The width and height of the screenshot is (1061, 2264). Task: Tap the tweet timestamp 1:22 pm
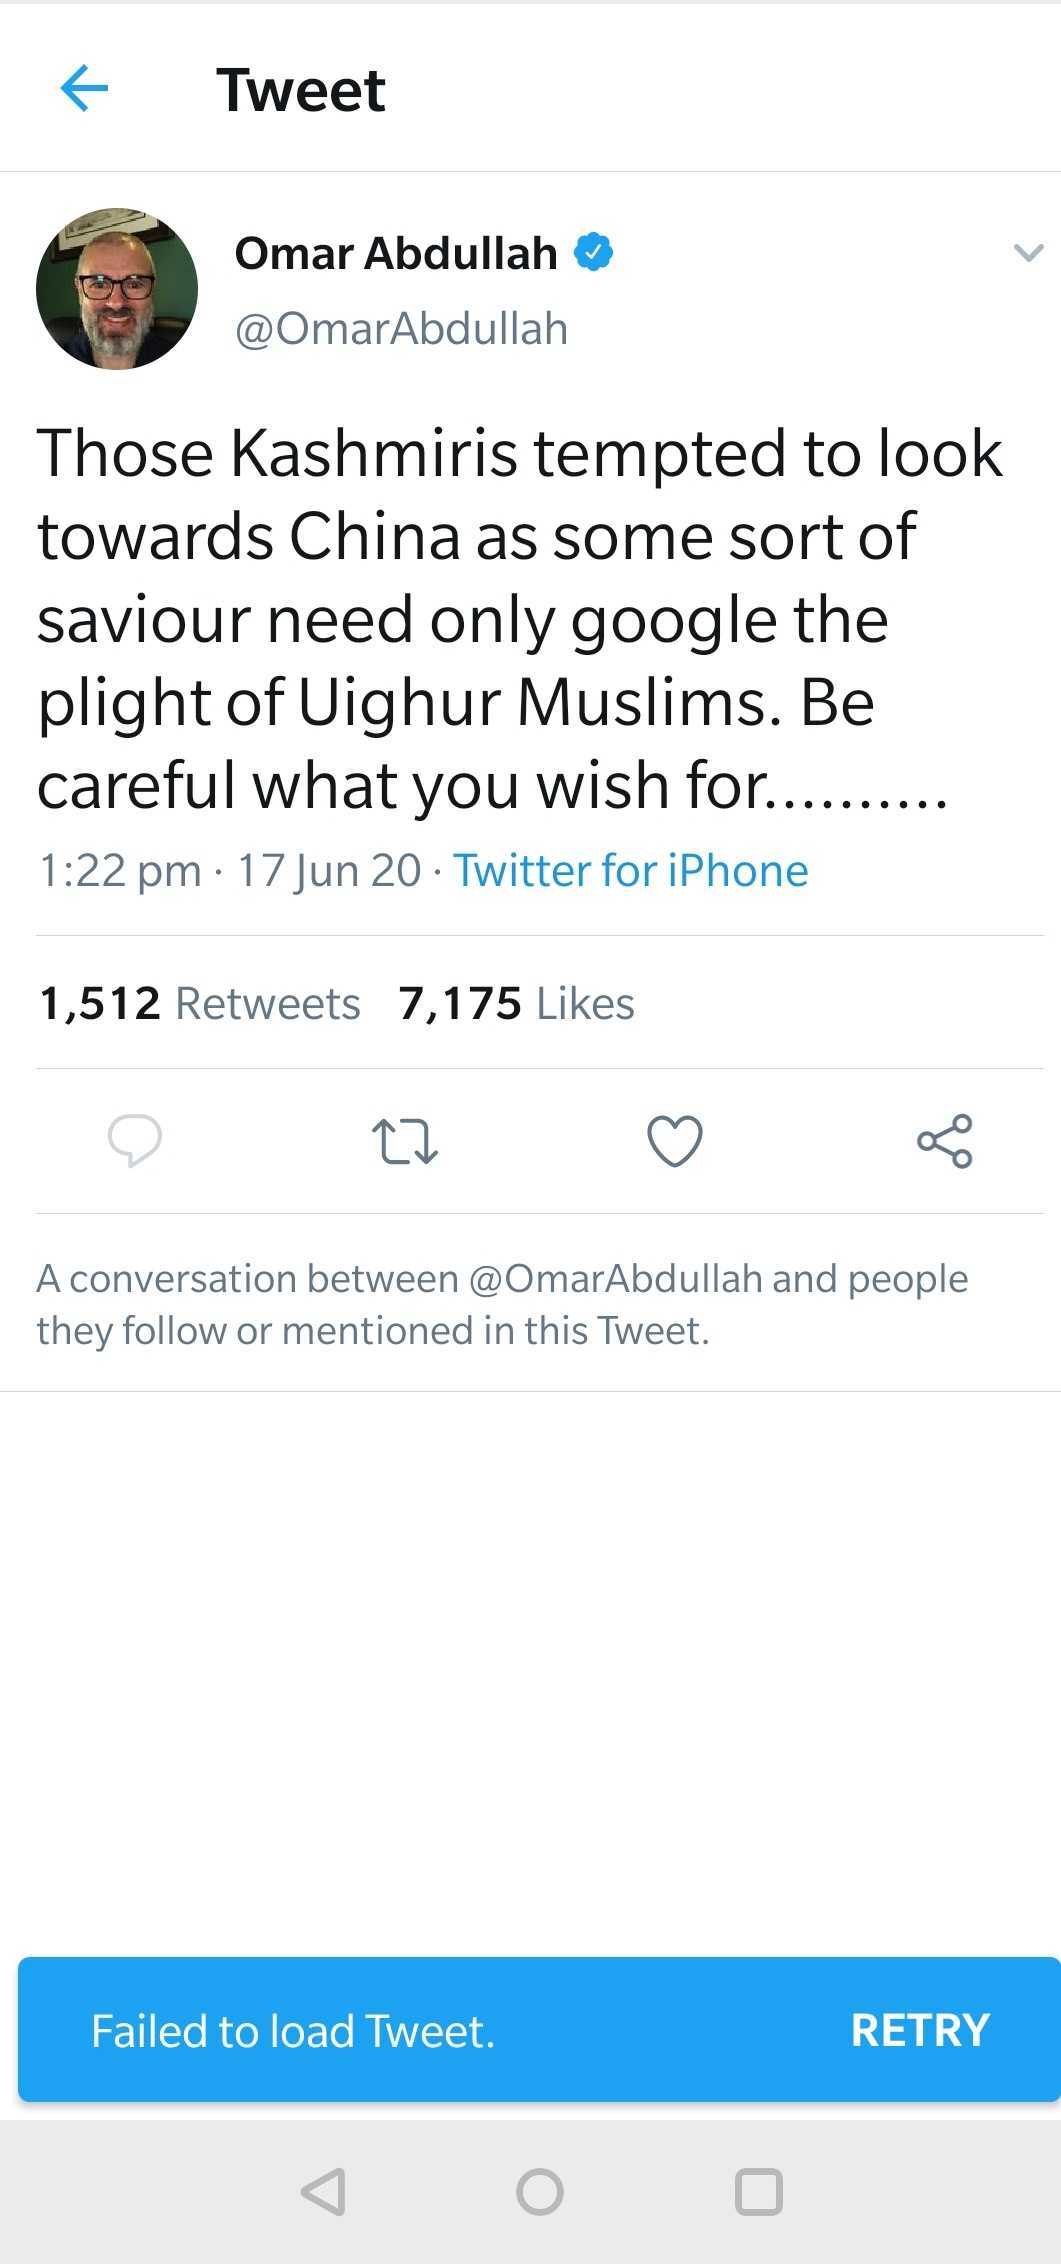120,870
